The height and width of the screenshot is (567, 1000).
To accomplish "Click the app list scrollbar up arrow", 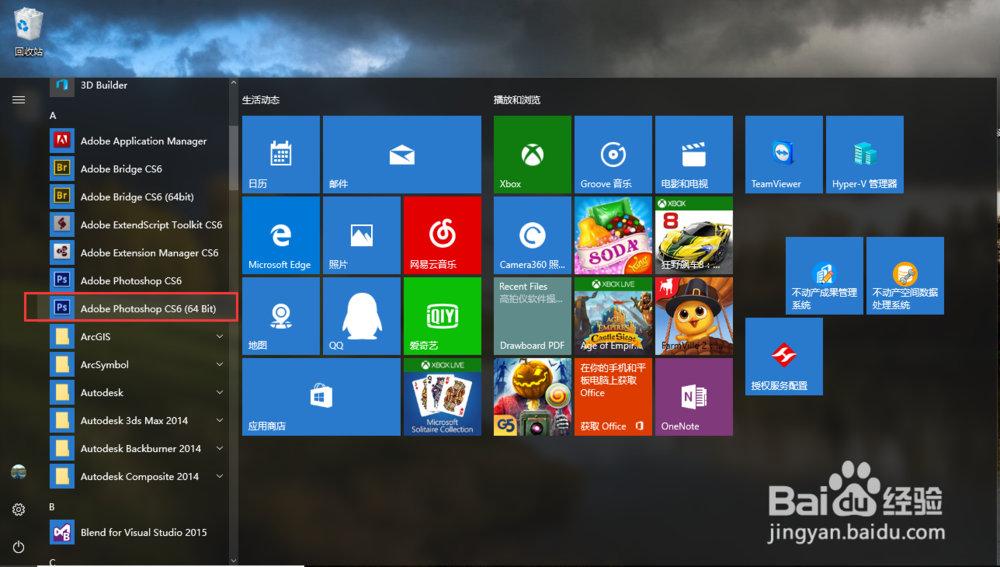I will [233, 83].
